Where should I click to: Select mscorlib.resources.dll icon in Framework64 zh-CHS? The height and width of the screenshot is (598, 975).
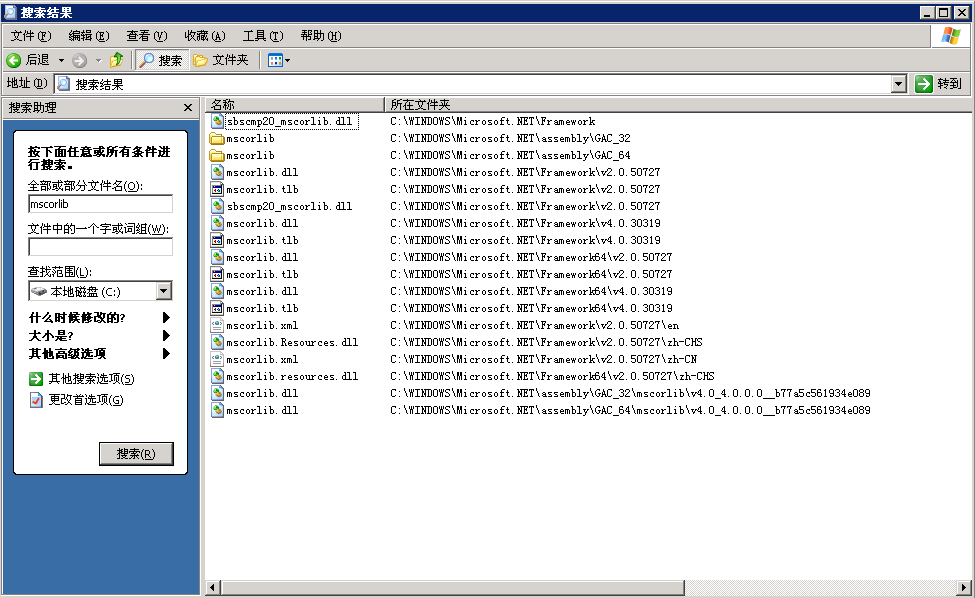pos(217,376)
